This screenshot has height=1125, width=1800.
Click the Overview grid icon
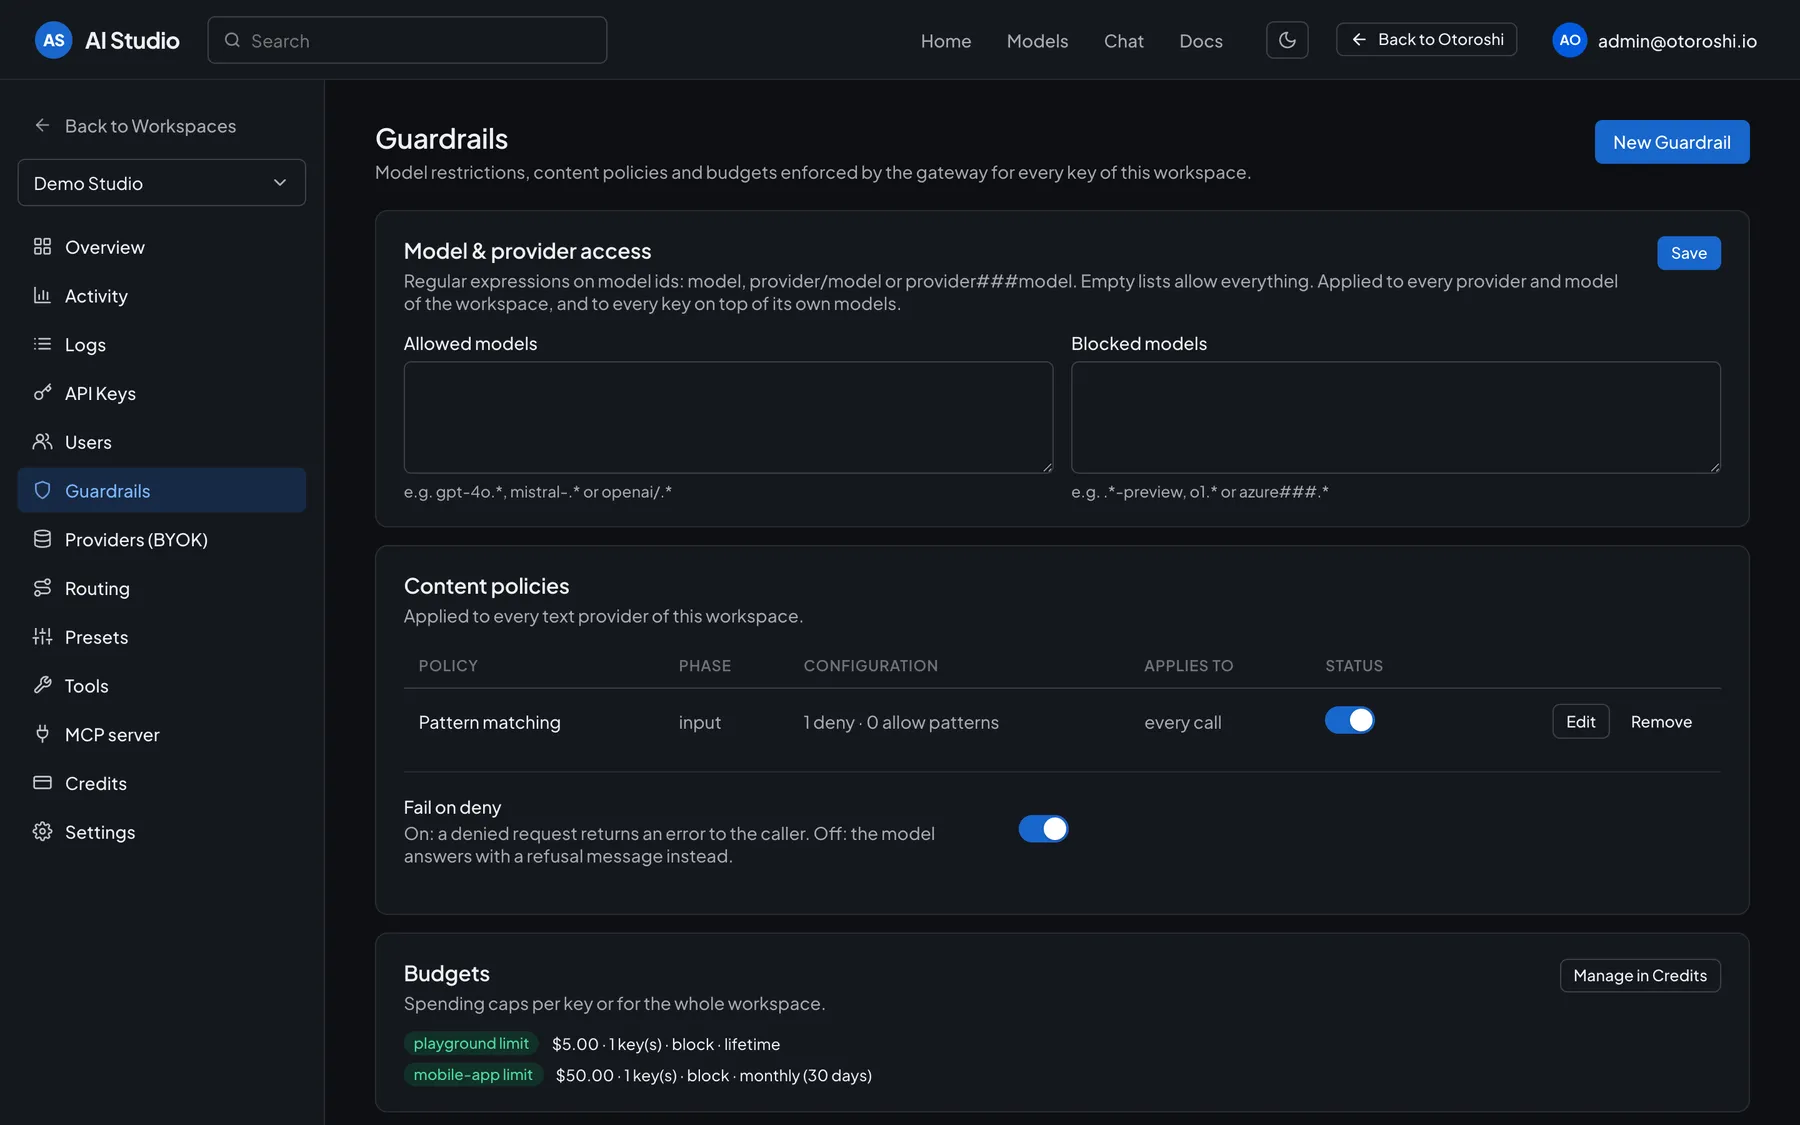click(x=42, y=246)
